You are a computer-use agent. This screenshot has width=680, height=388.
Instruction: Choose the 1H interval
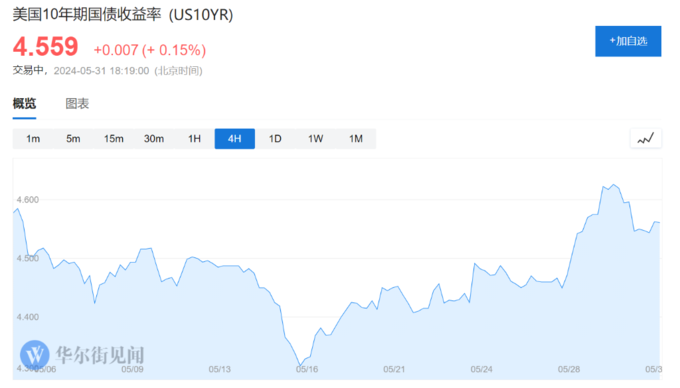coord(194,139)
